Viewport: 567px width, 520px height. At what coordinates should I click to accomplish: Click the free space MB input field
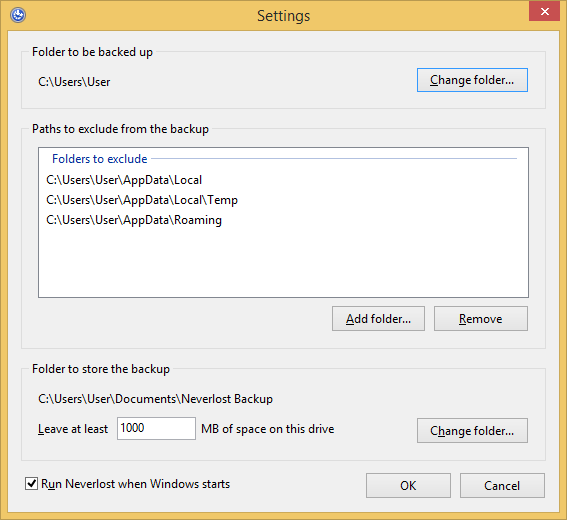click(156, 429)
